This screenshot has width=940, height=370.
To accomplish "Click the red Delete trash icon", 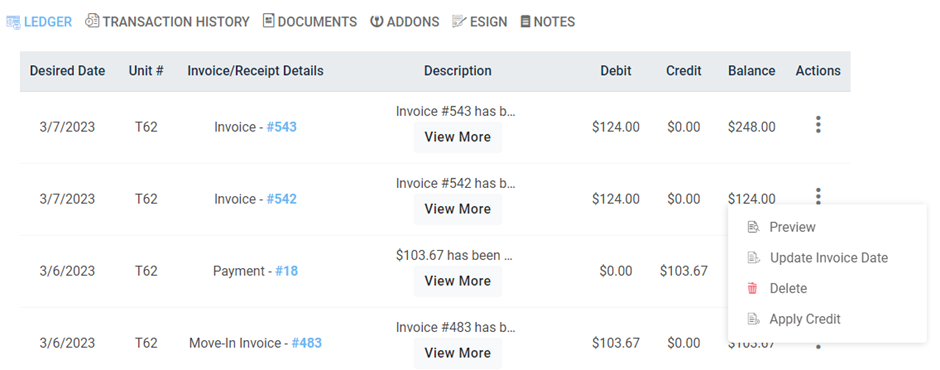I will click(x=752, y=288).
